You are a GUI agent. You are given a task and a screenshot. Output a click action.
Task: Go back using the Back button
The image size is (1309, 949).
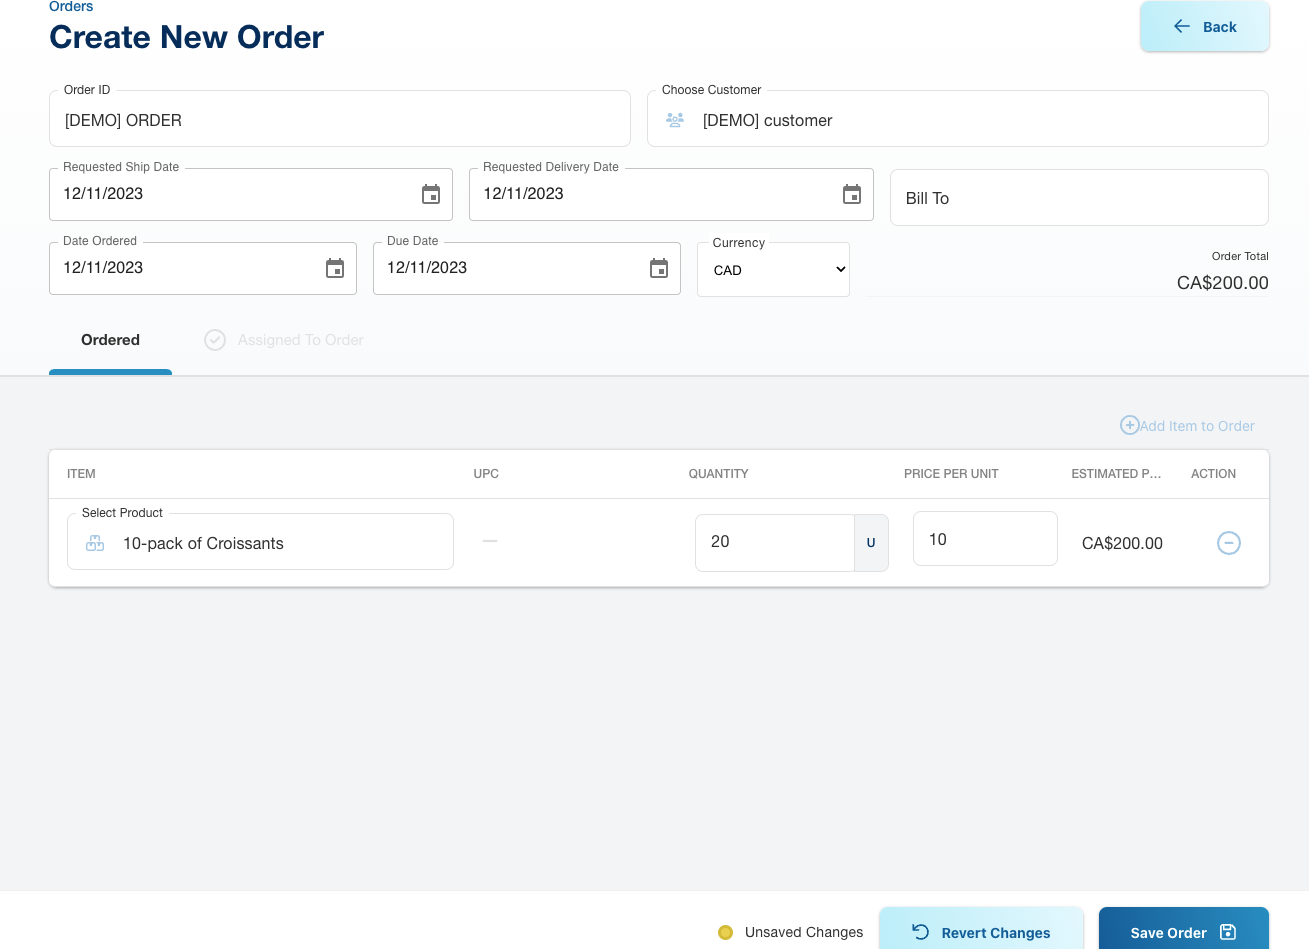1204,27
